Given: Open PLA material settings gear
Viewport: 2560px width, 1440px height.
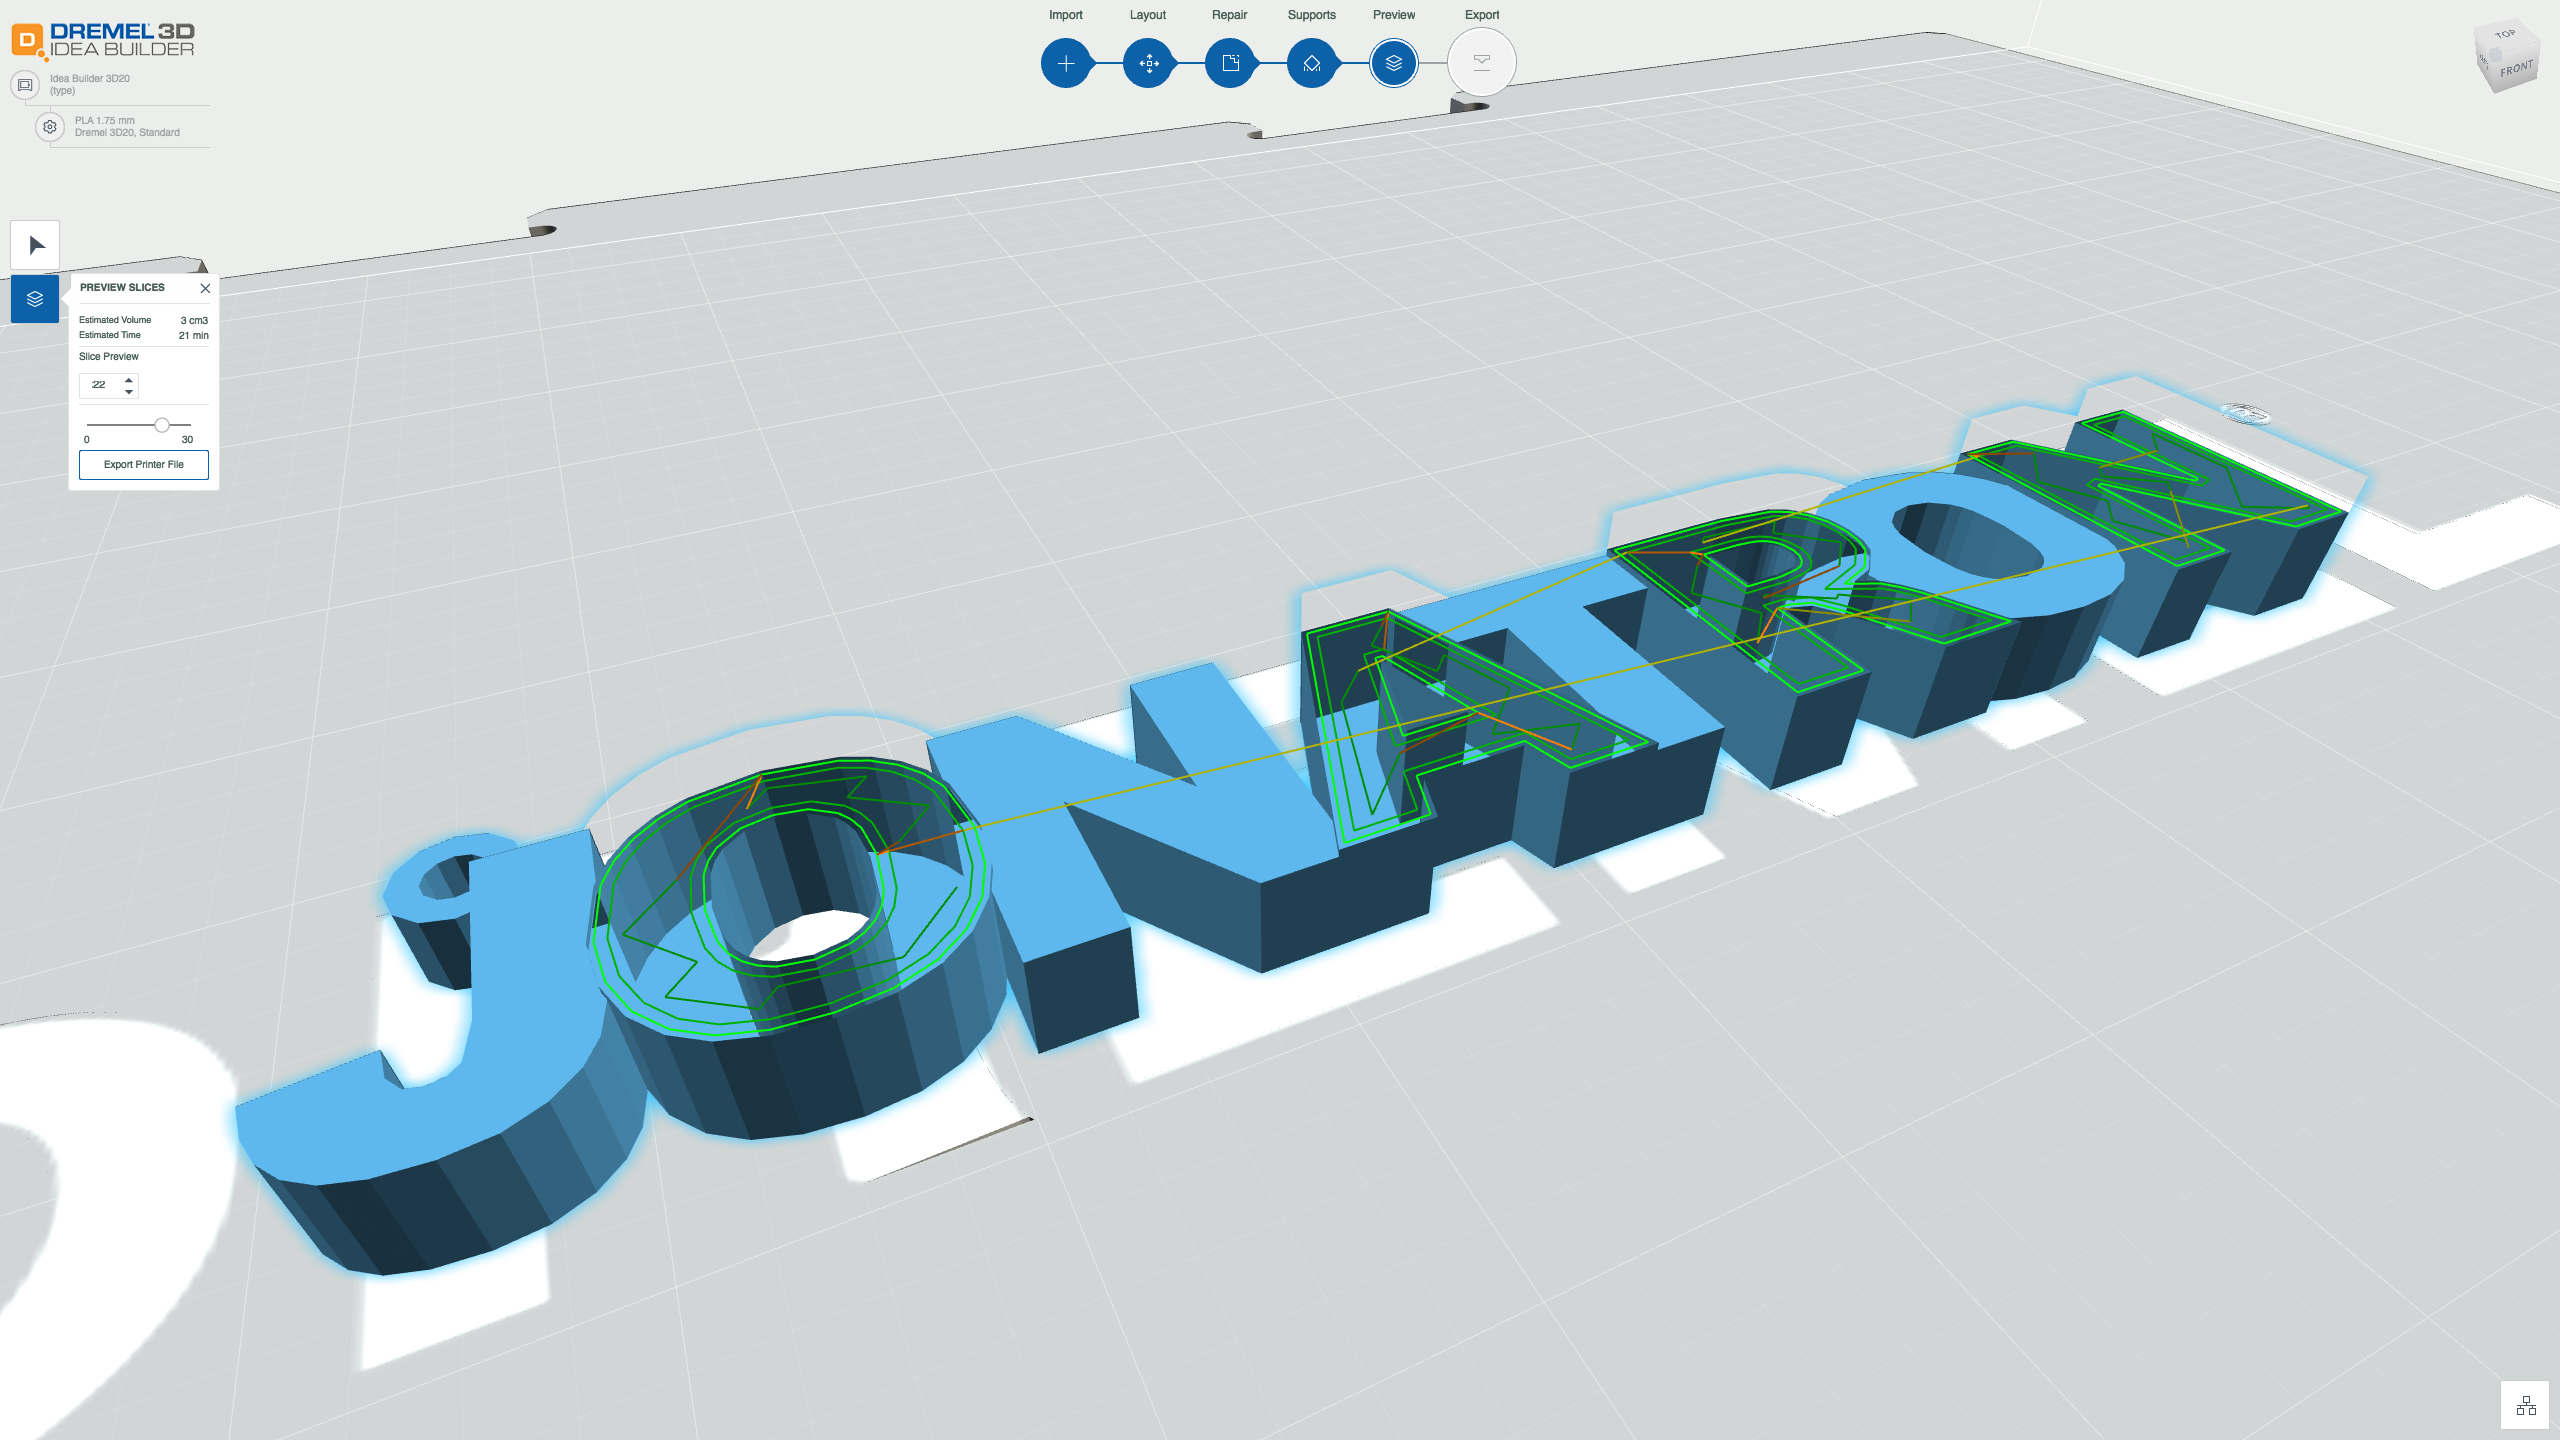Looking at the screenshot, I should (50, 127).
